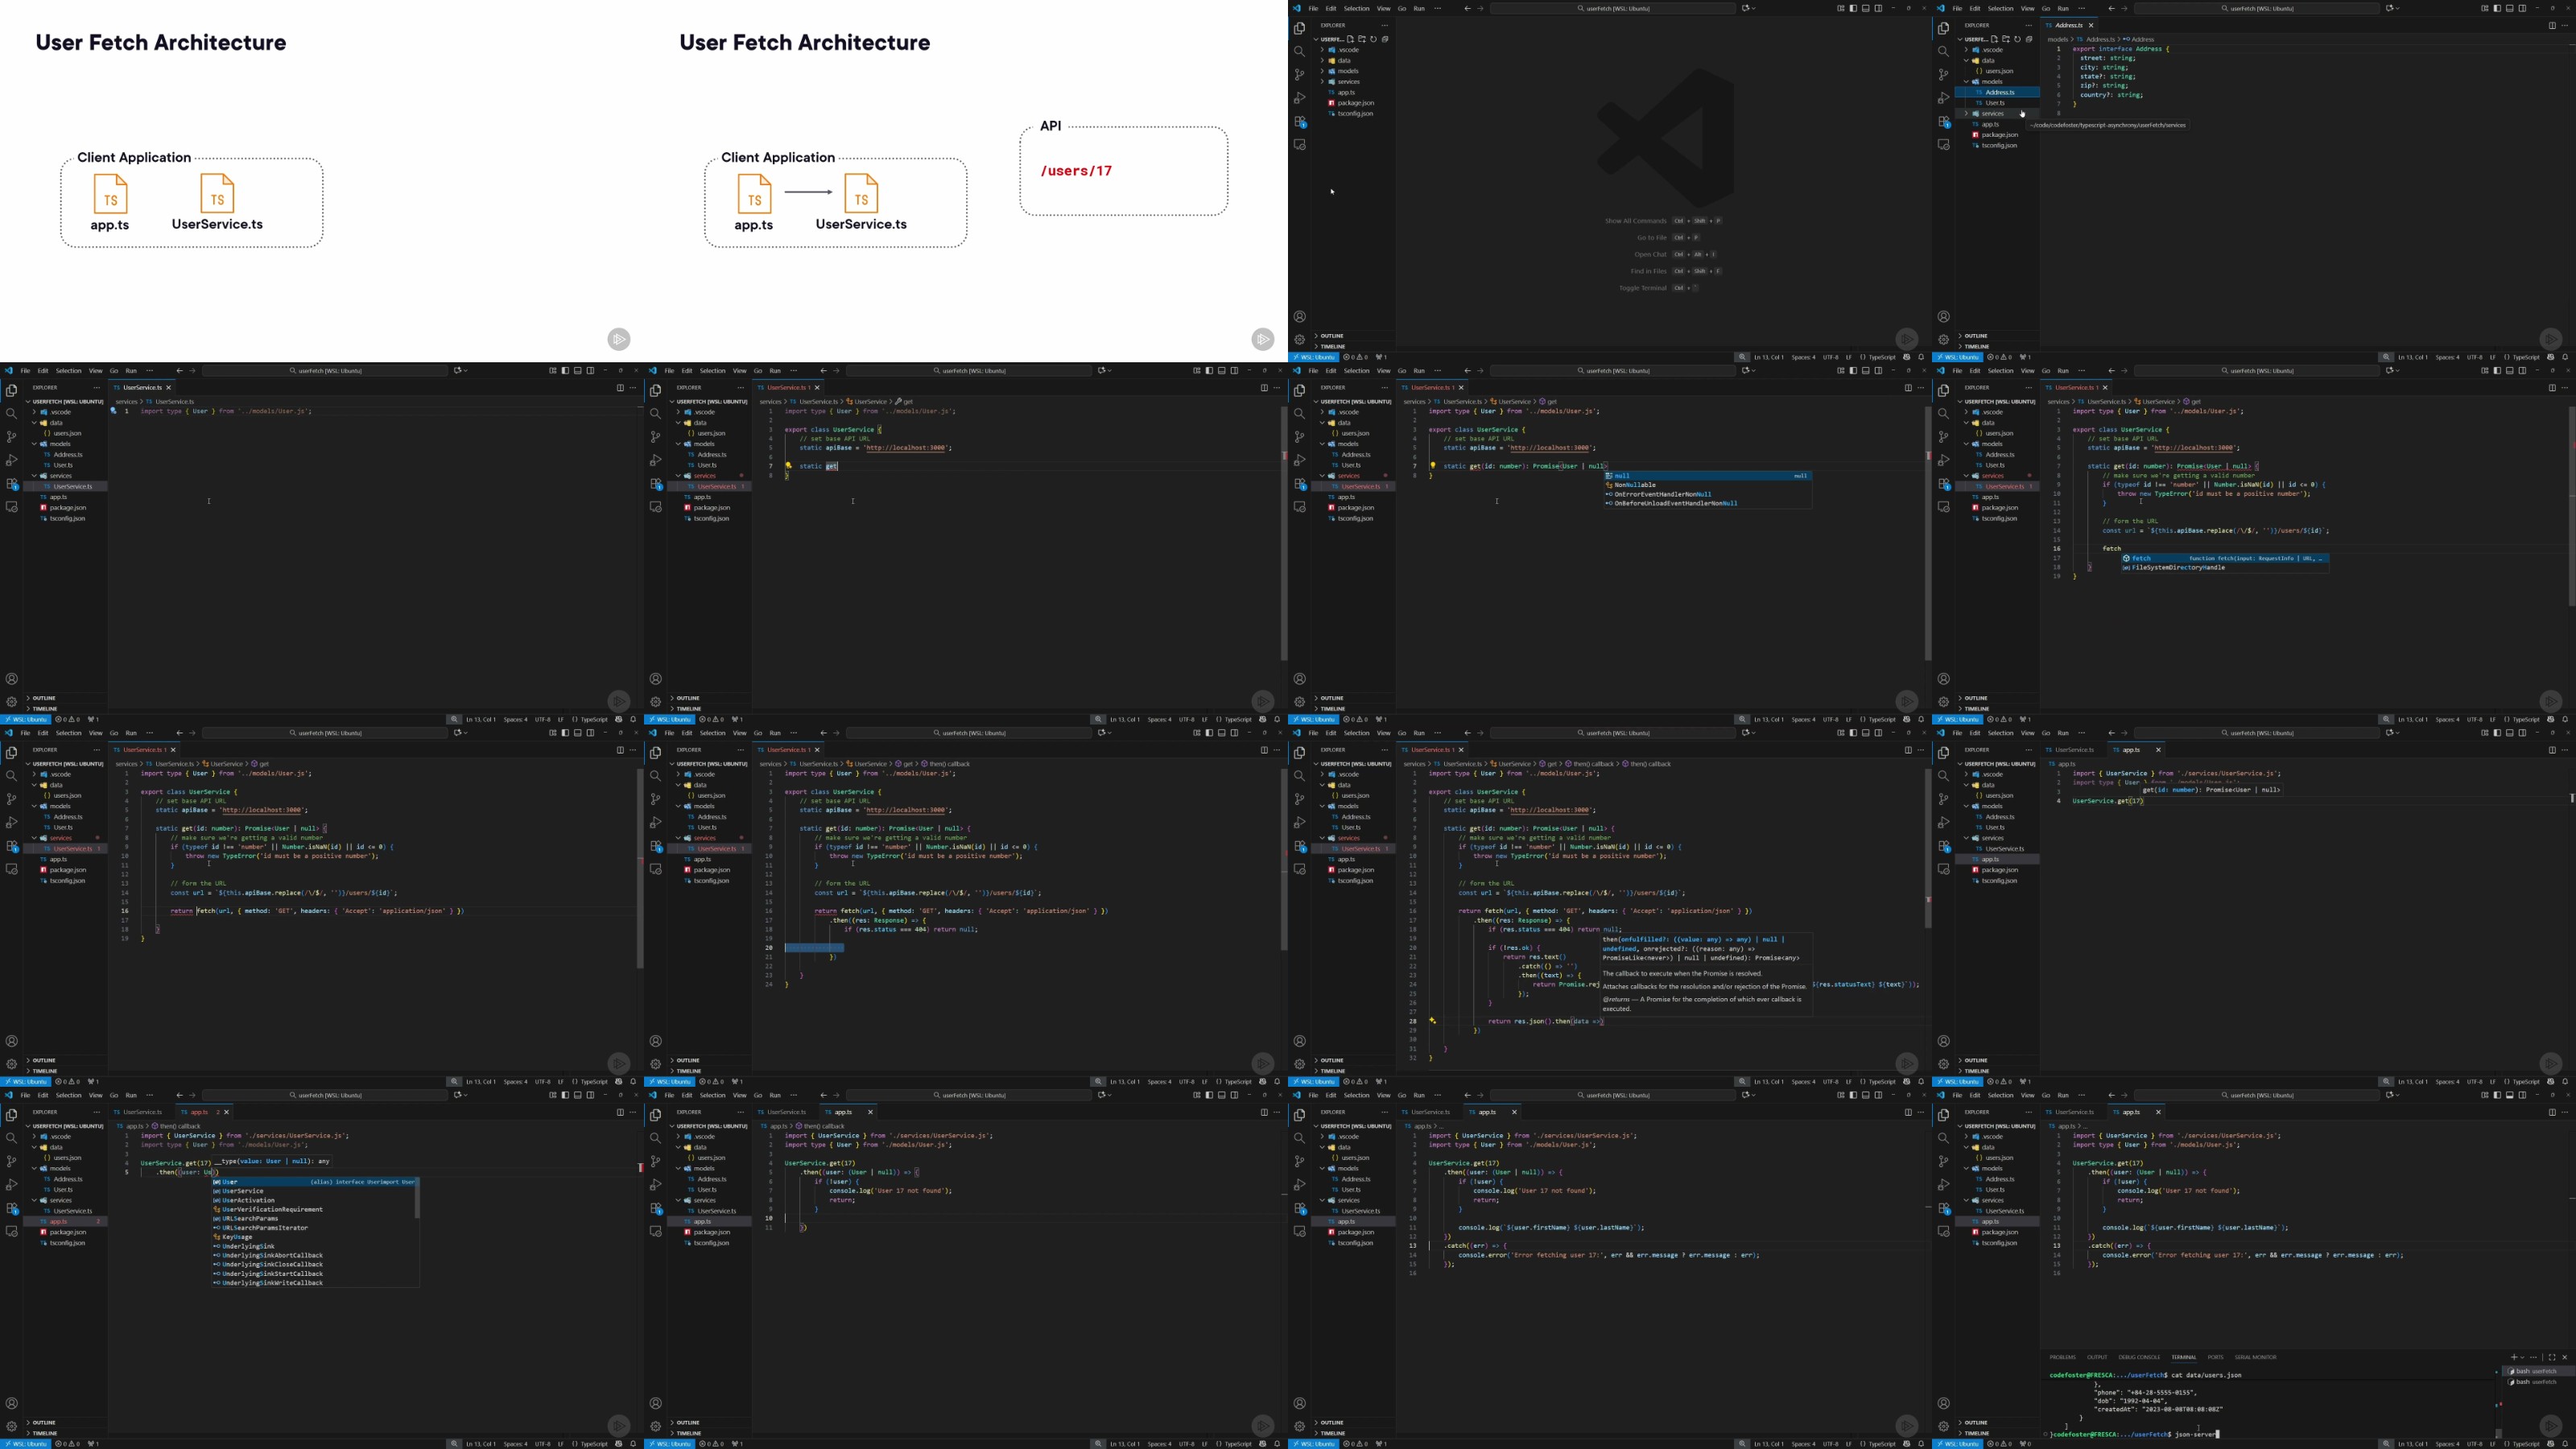Click New Folder icon in the window with no file open
Viewport: 2576px width, 1449px height.
(x=1362, y=39)
